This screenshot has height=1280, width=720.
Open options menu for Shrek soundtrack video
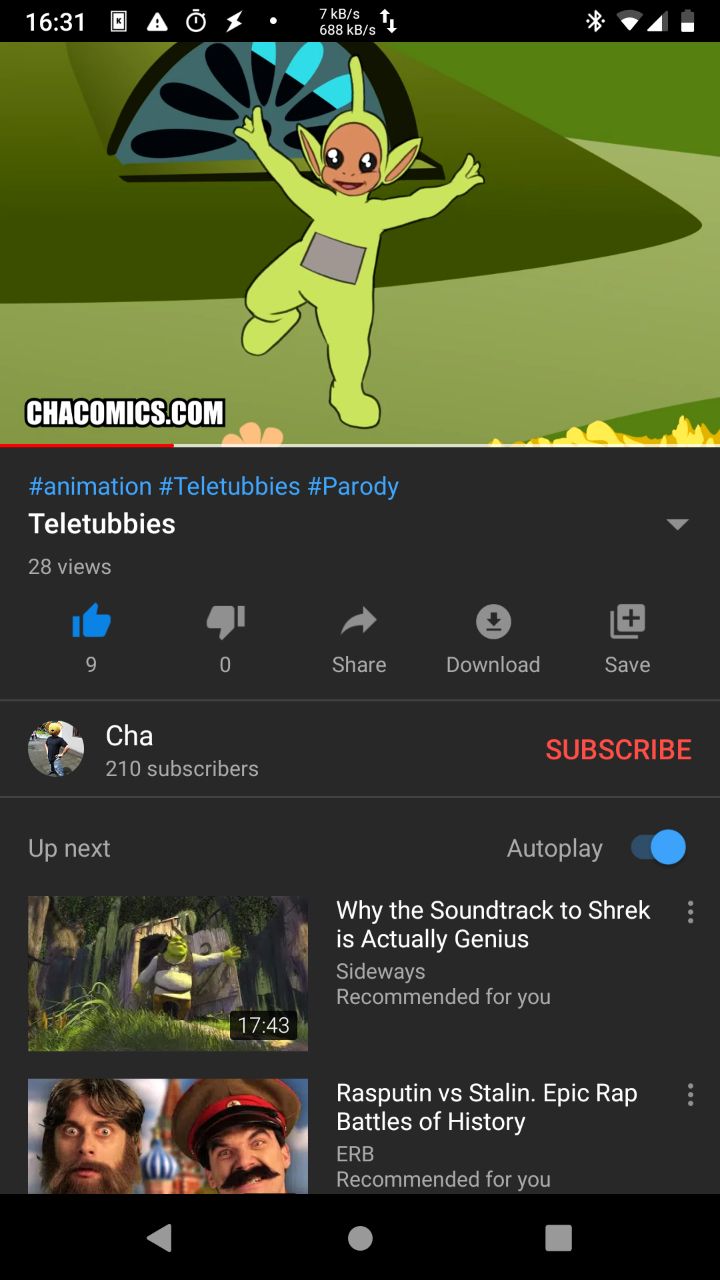(690, 911)
